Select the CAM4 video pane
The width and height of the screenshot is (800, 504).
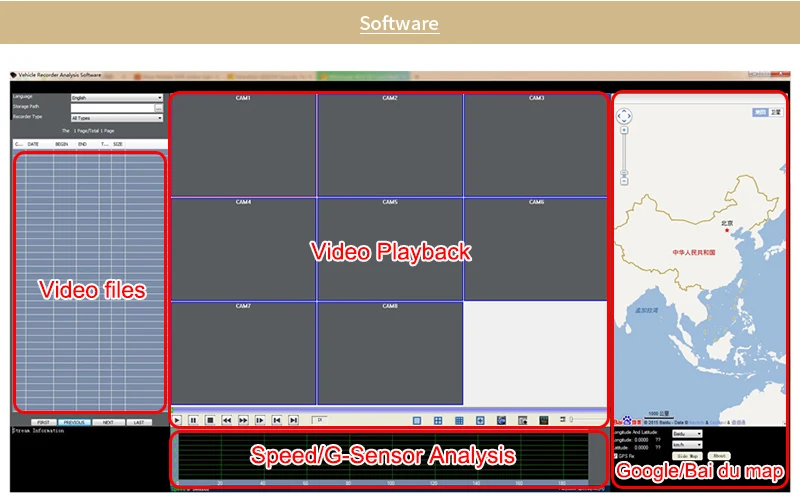pyautogui.click(x=243, y=249)
